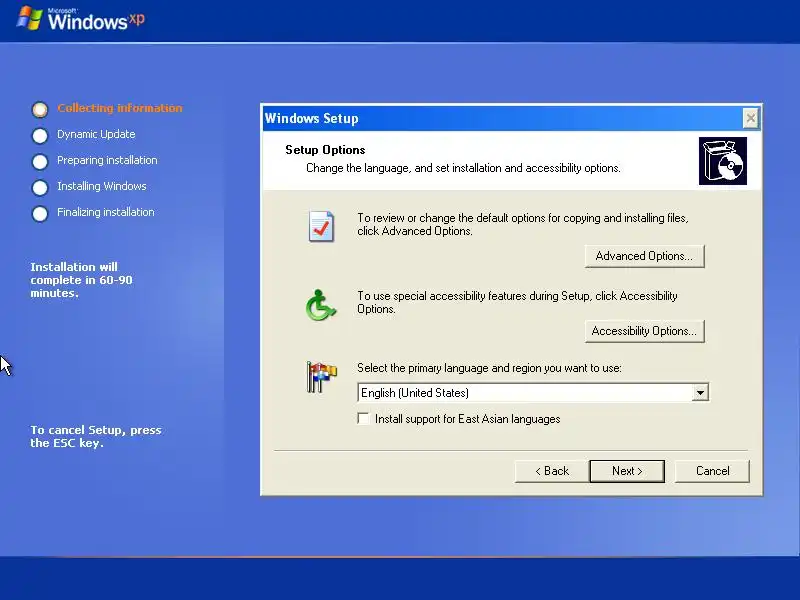The height and width of the screenshot is (600, 800).
Task: Click the Finalizing installation step bullet
Action: [40, 213]
